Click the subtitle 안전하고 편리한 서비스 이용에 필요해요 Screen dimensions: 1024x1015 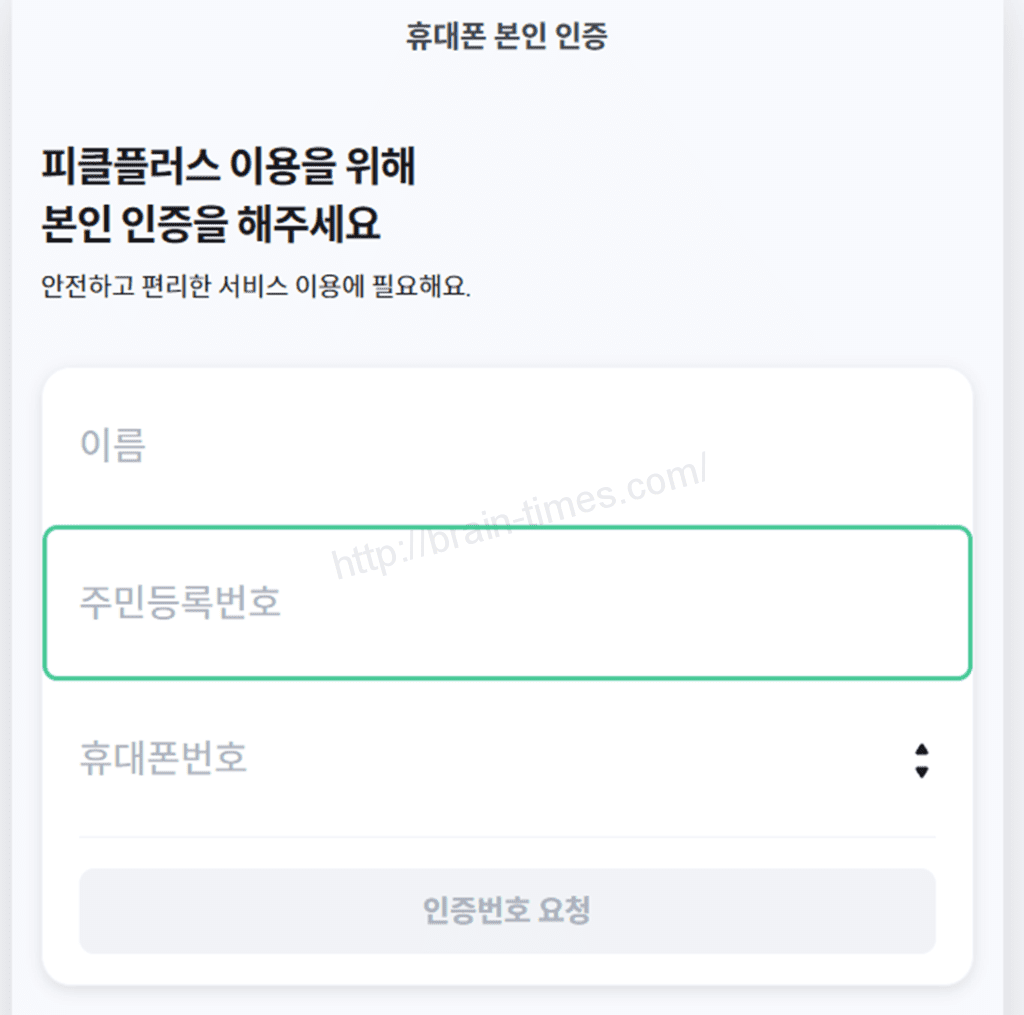click(256, 288)
